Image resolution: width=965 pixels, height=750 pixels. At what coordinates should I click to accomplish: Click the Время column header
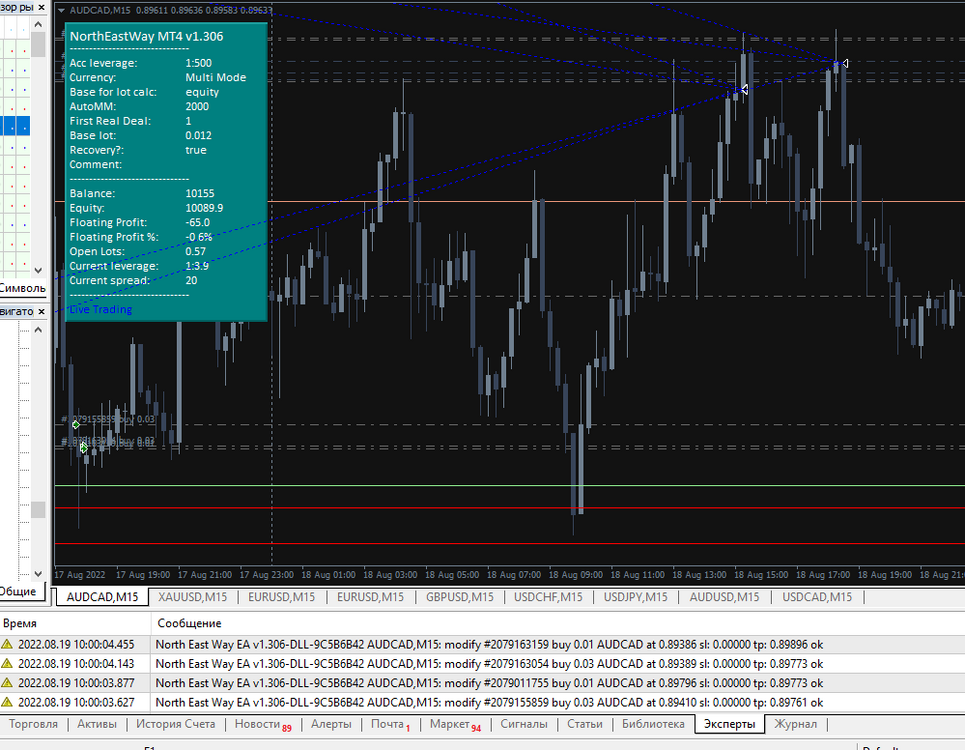pyautogui.click(x=20, y=623)
